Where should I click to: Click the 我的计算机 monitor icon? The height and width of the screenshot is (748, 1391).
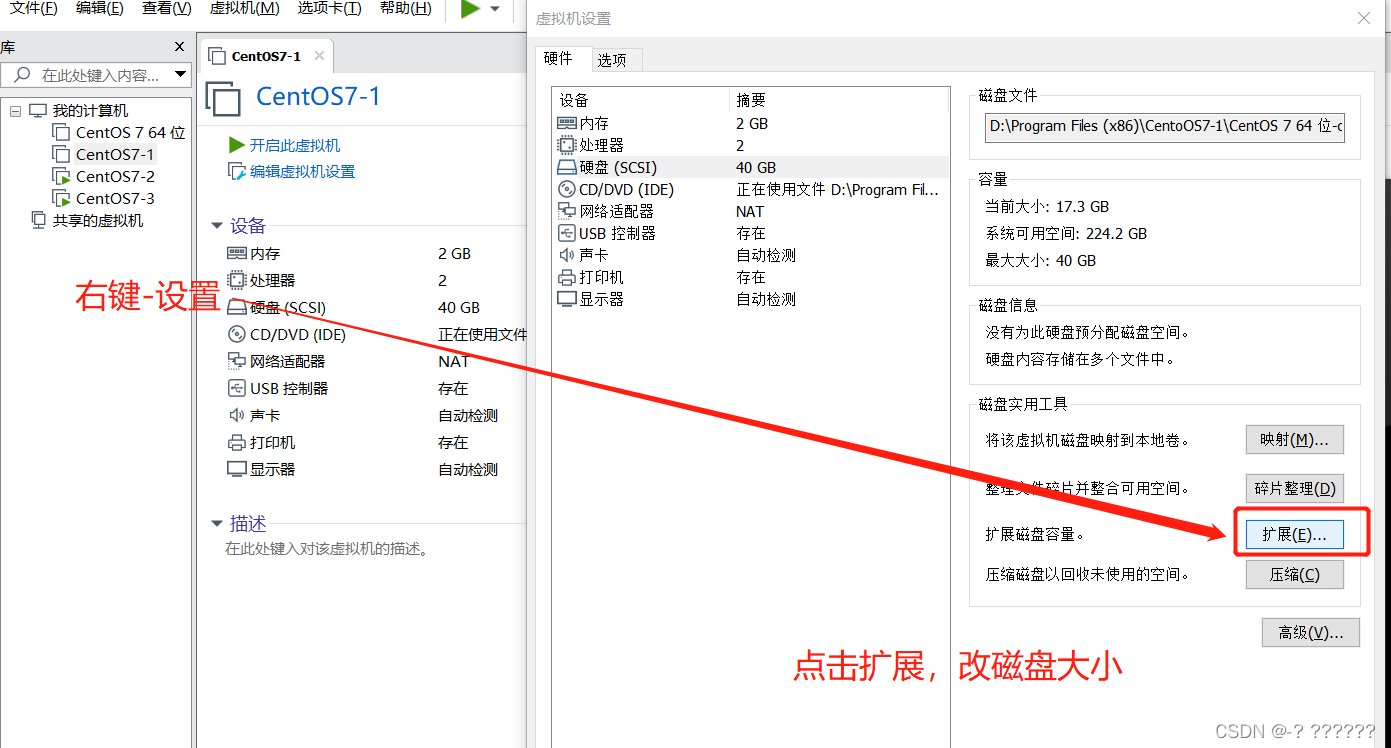(x=38, y=110)
